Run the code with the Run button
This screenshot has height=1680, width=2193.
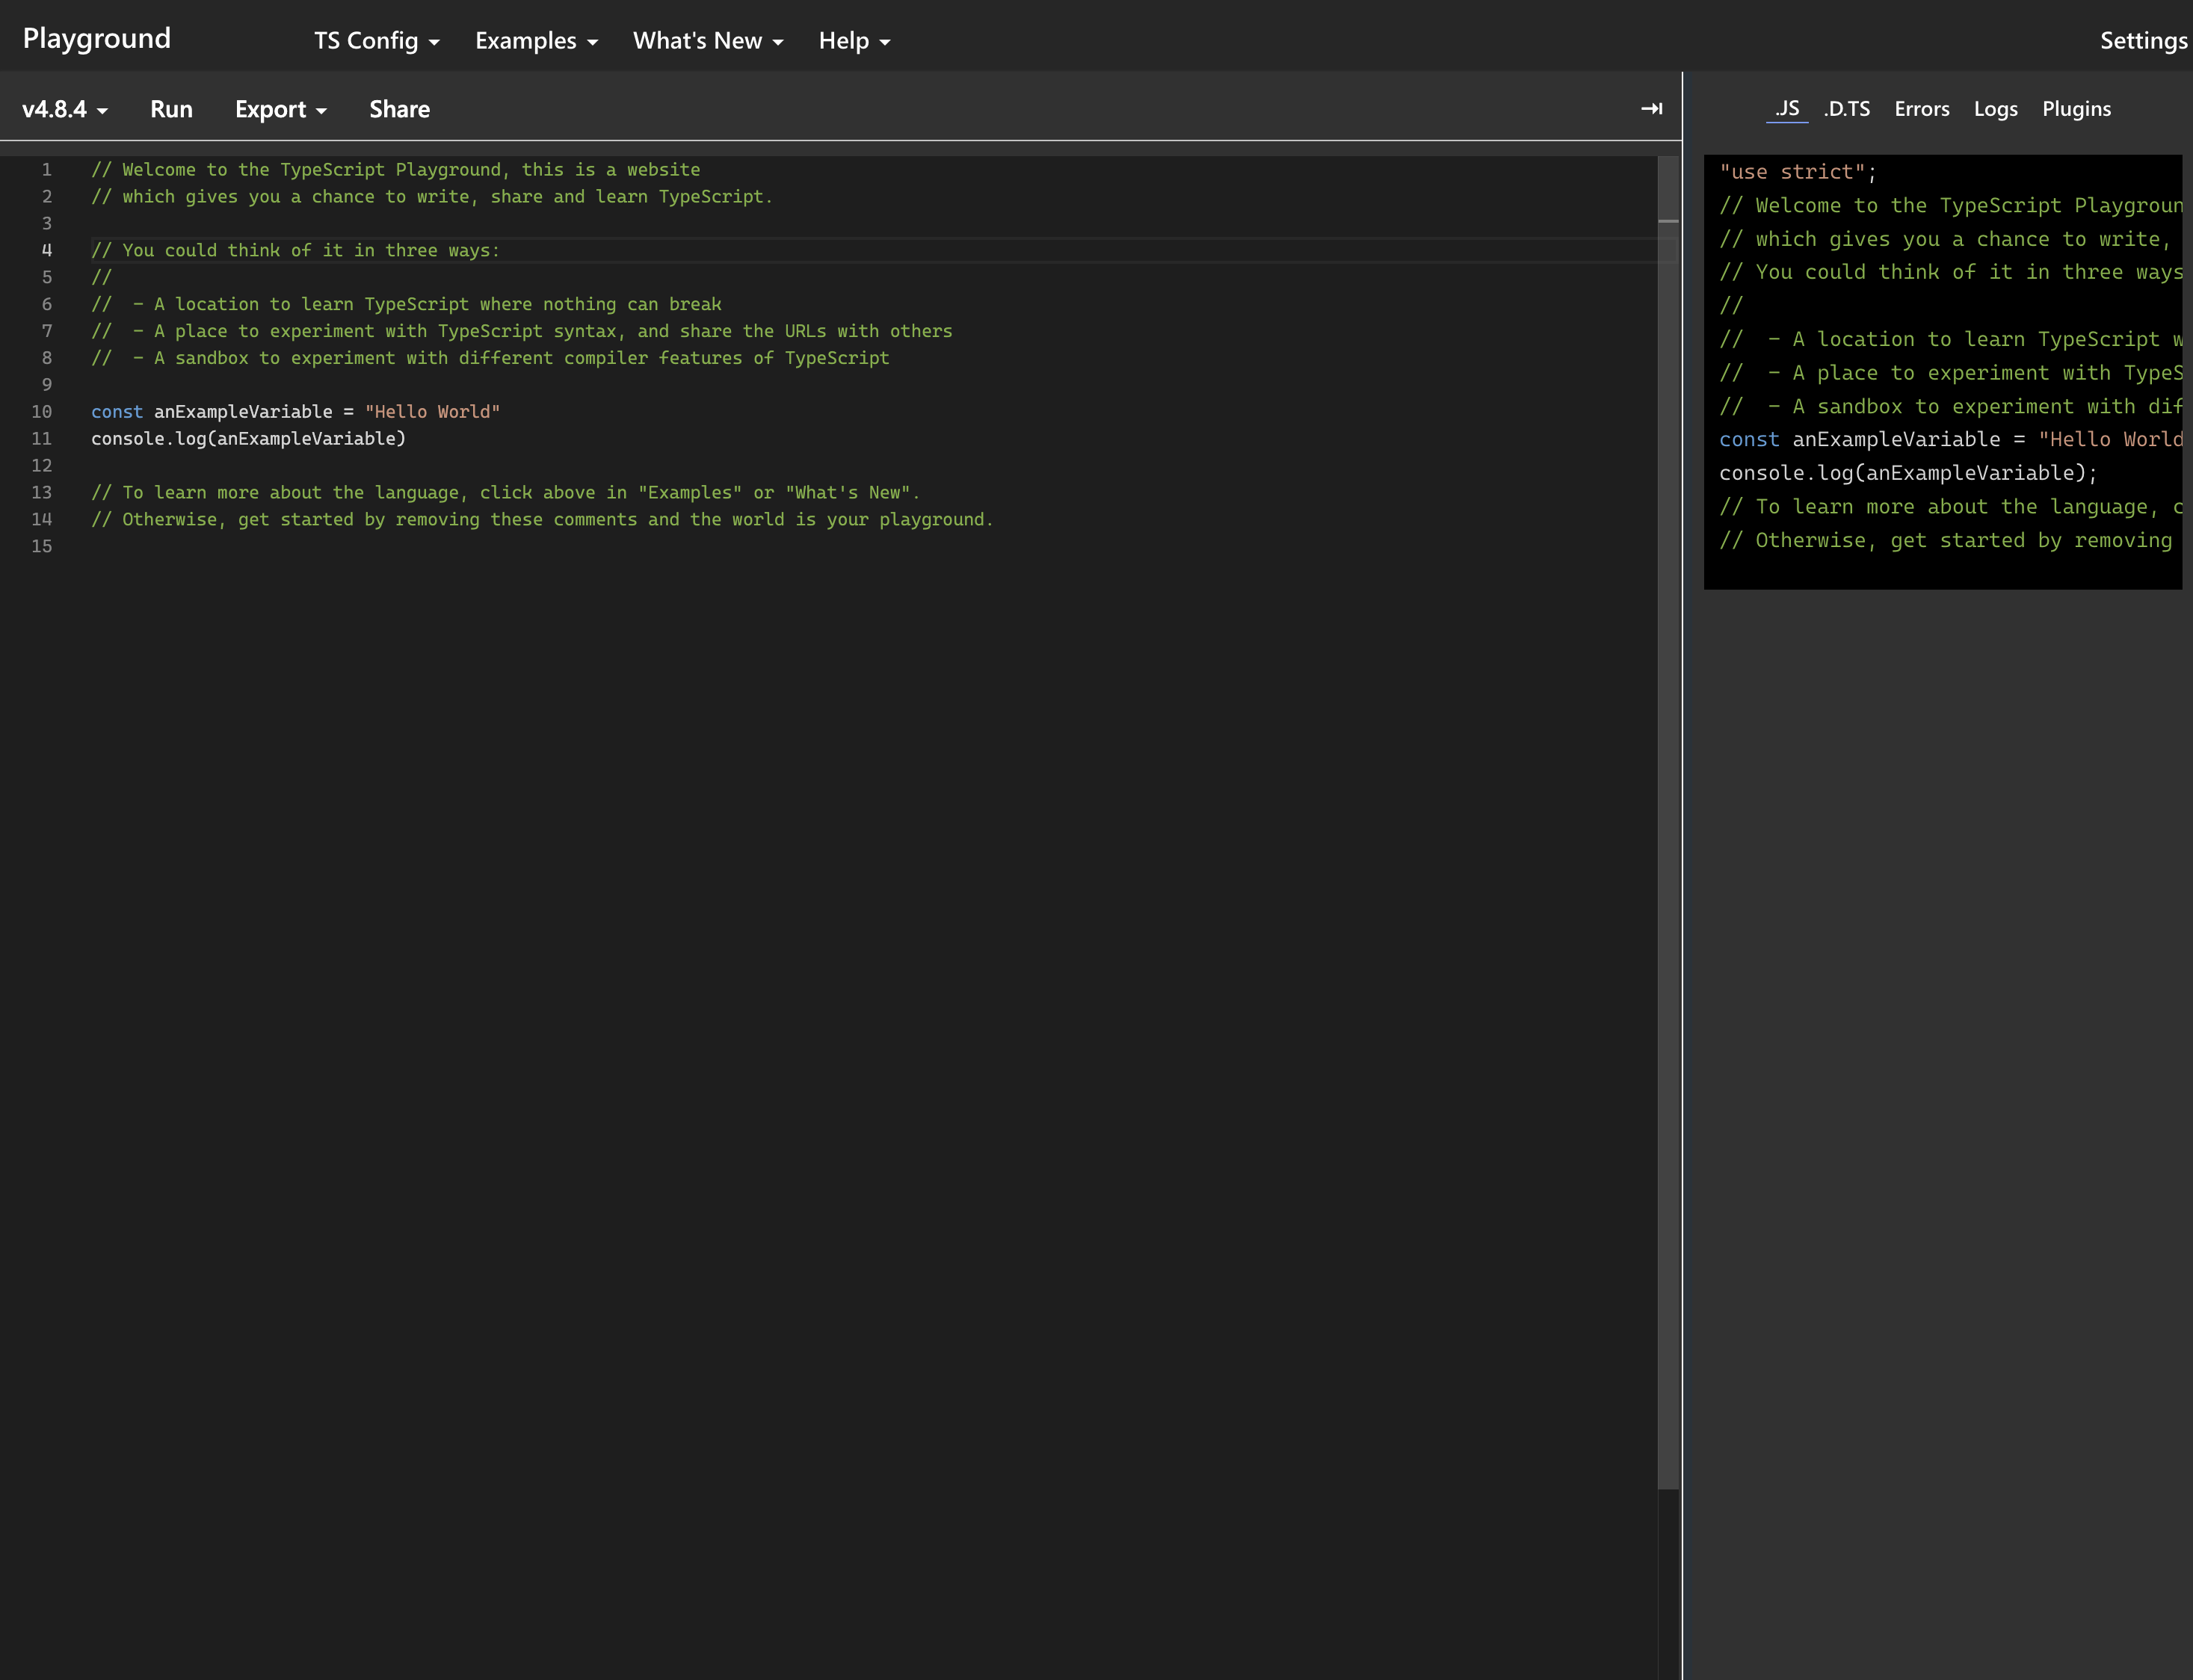(171, 109)
